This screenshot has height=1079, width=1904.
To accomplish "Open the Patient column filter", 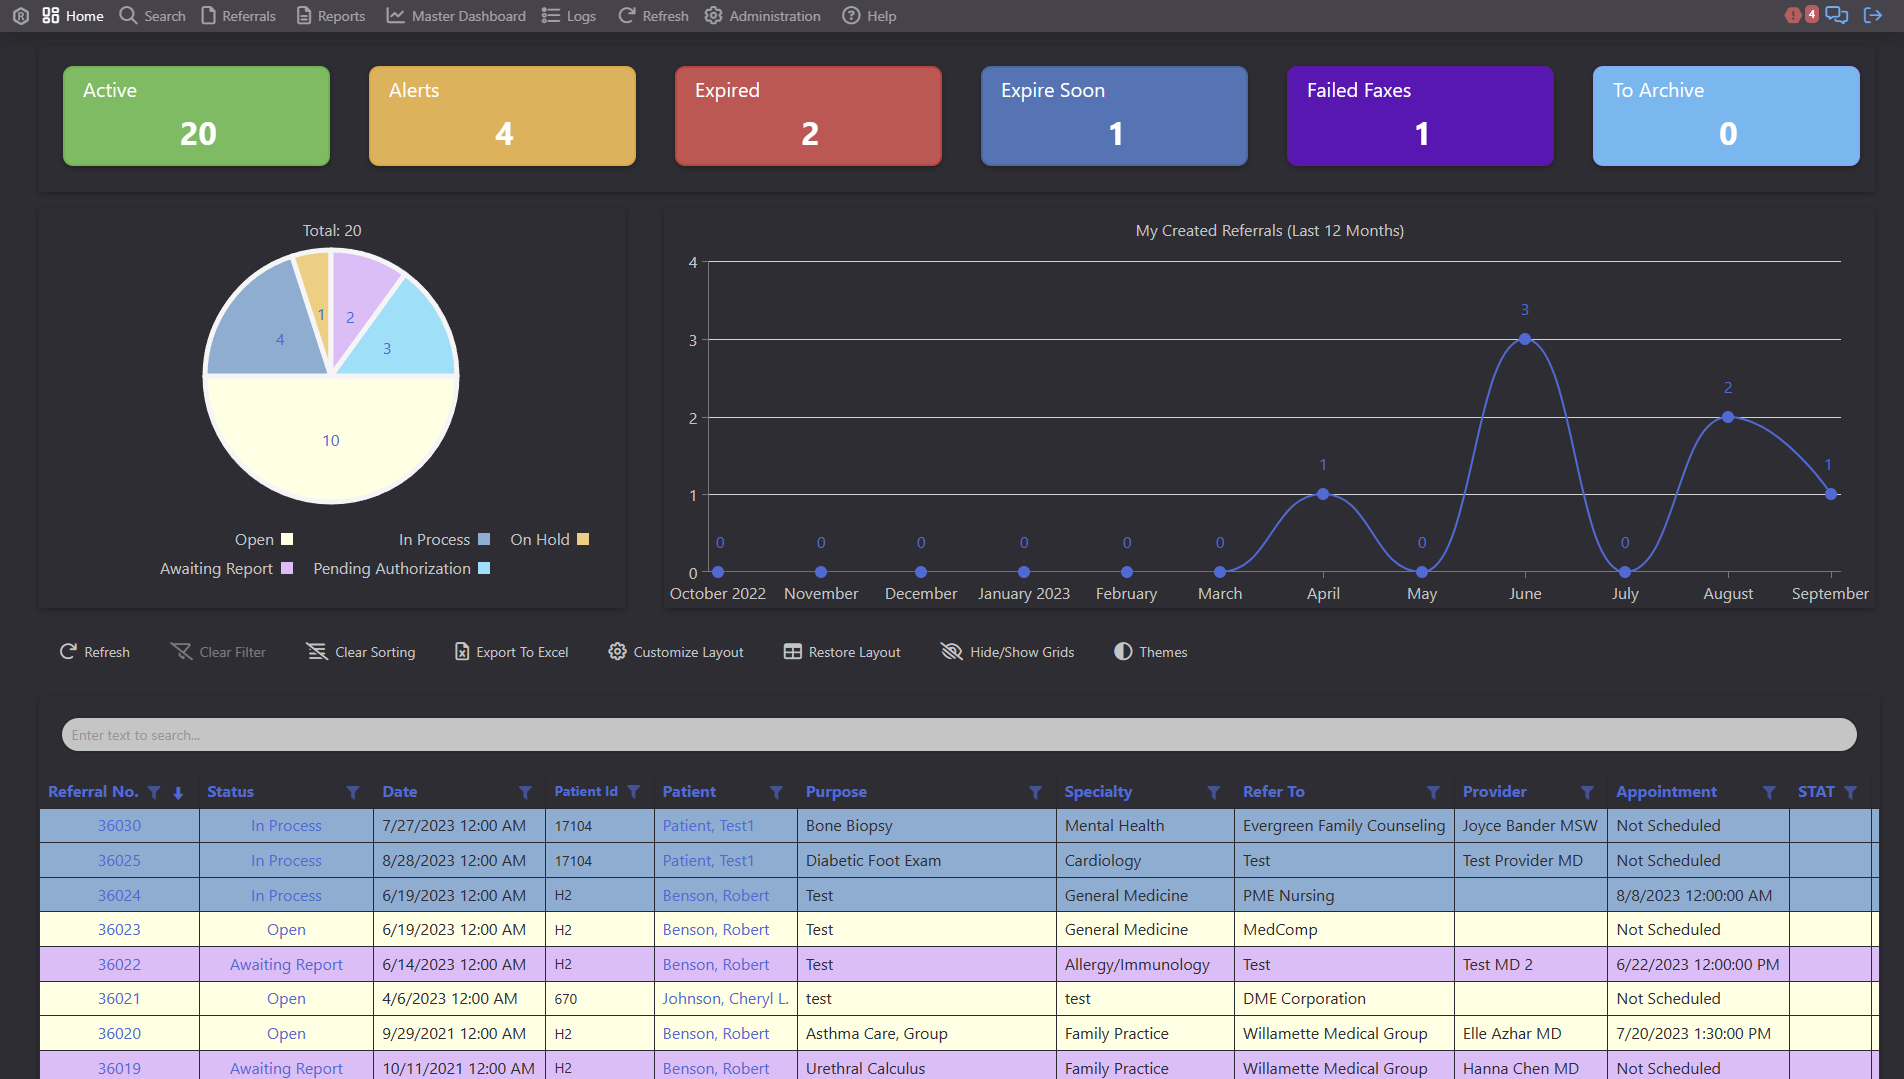I will point(776,792).
